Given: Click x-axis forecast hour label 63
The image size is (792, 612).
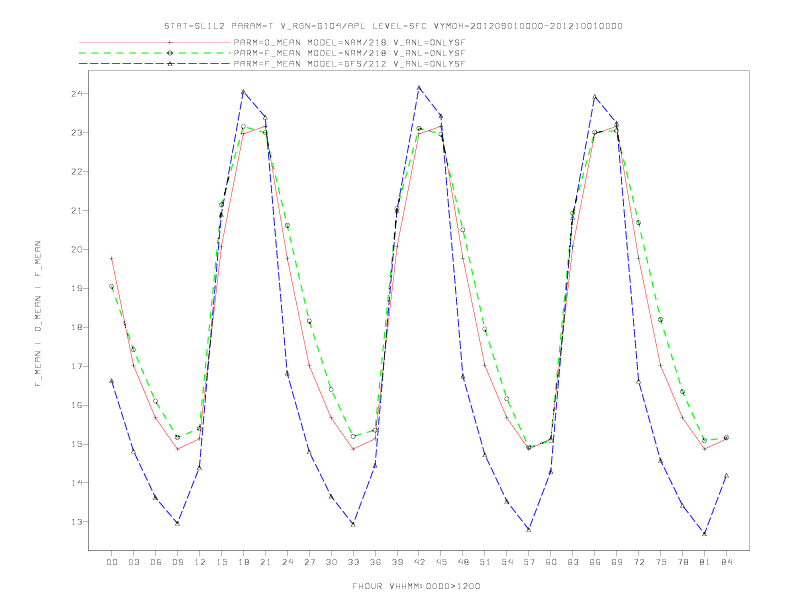Looking at the screenshot, I should point(573,562).
